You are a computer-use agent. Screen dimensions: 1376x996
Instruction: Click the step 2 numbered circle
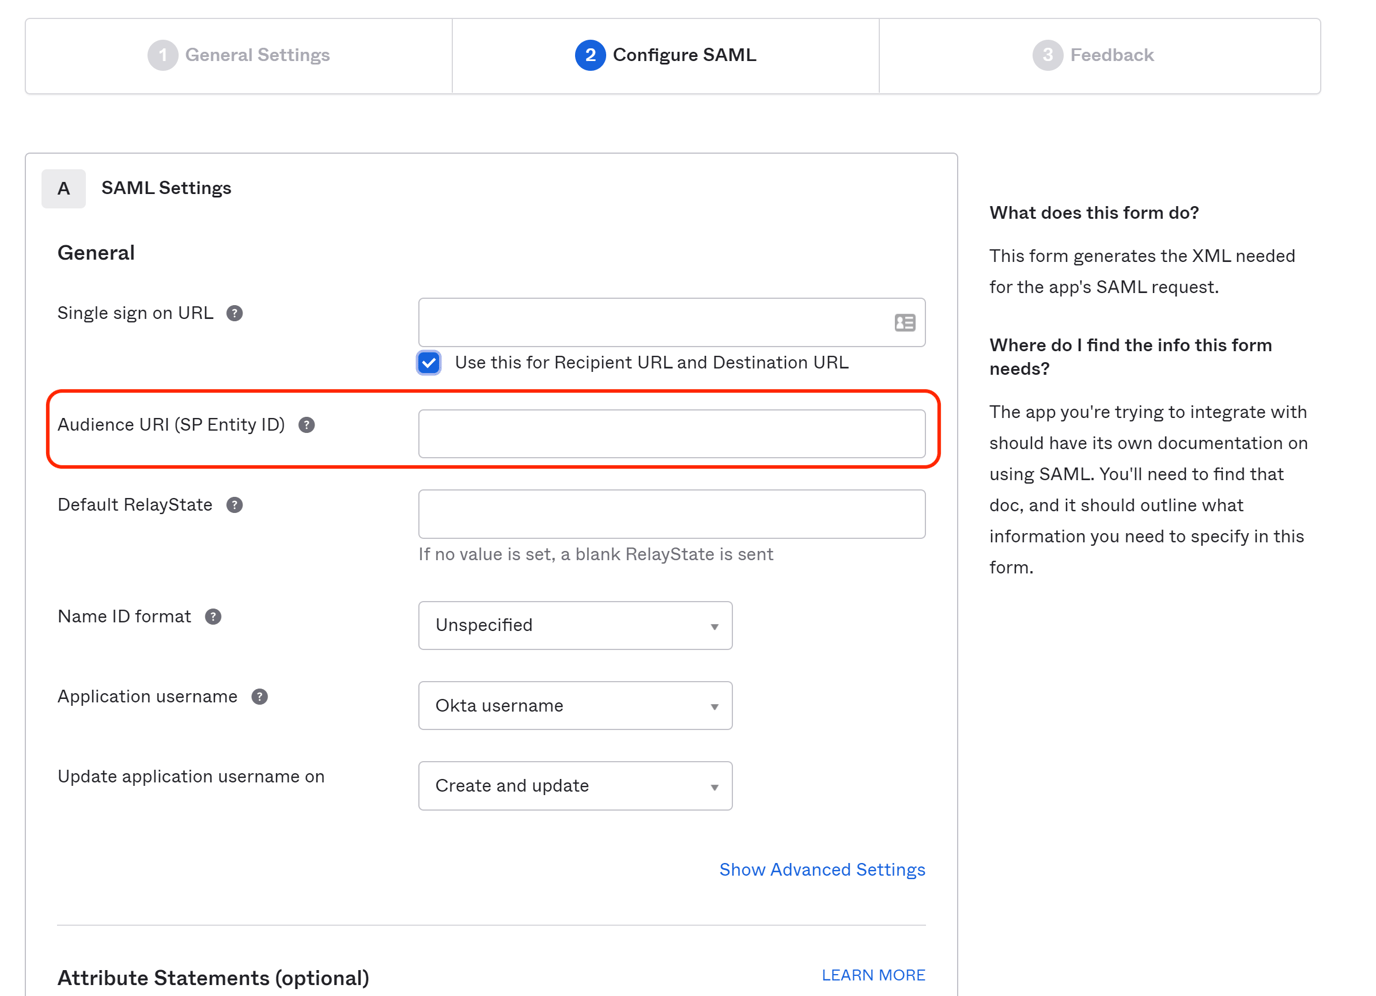[x=590, y=54]
